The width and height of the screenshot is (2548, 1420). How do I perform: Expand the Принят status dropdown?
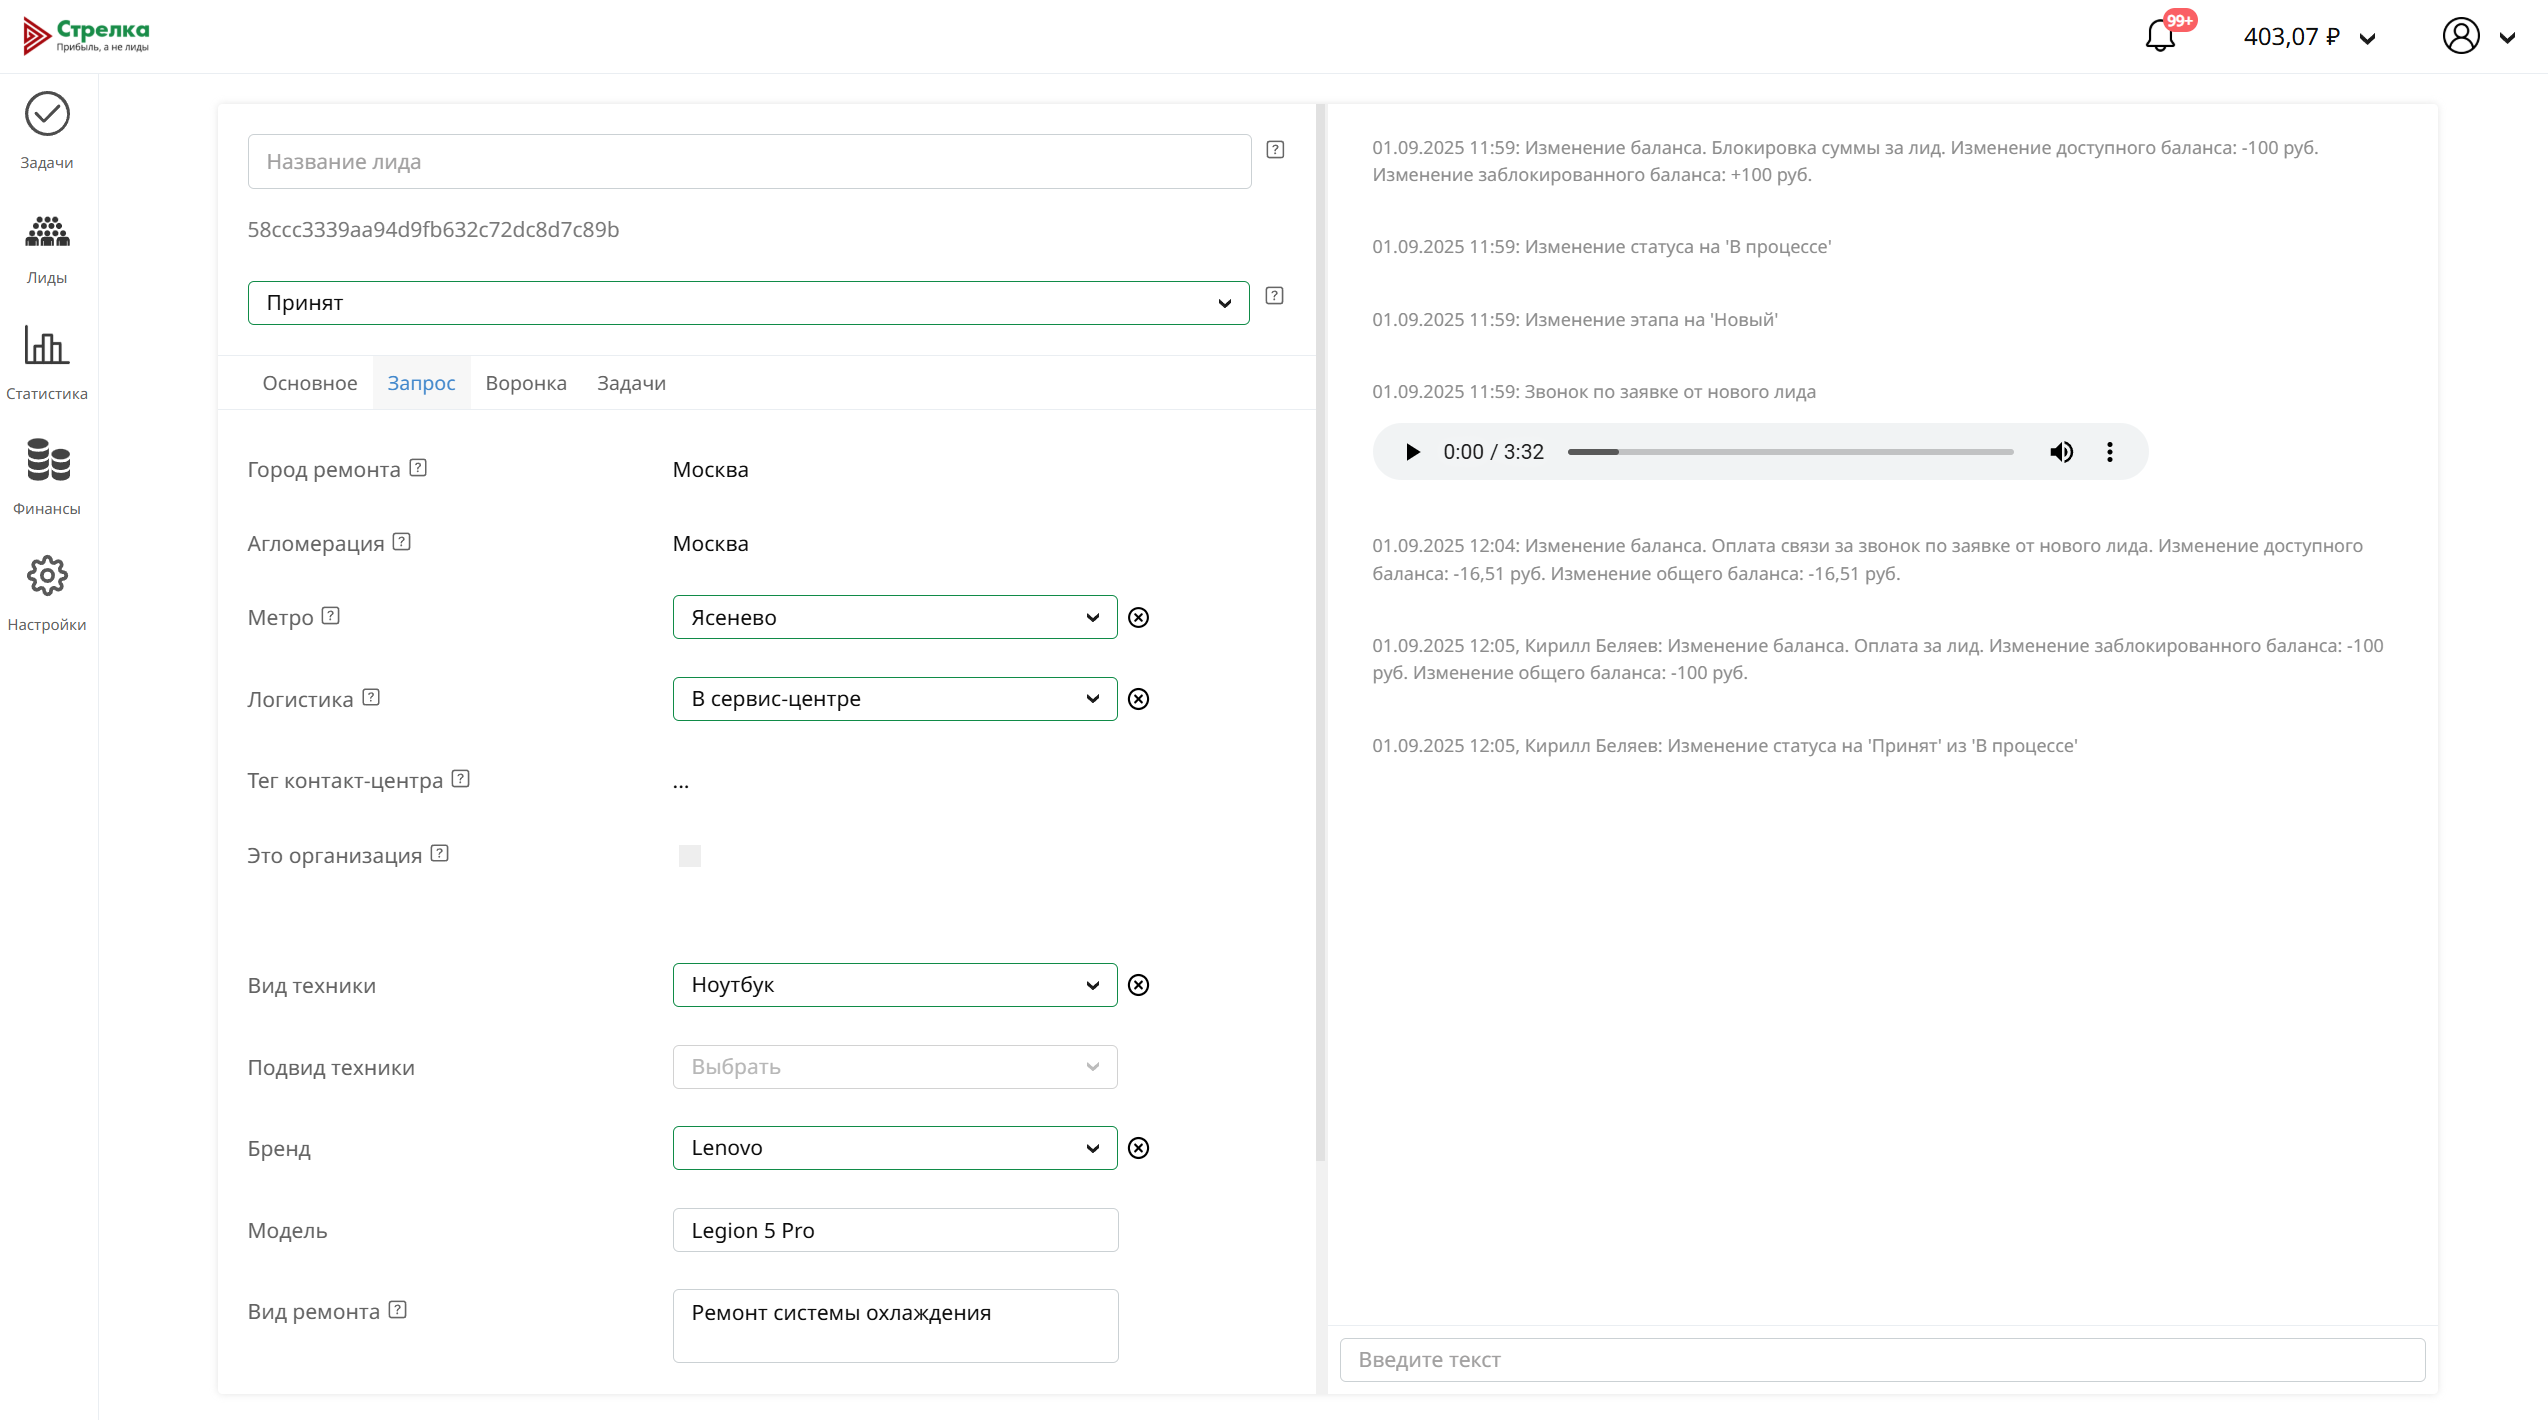pos(748,303)
